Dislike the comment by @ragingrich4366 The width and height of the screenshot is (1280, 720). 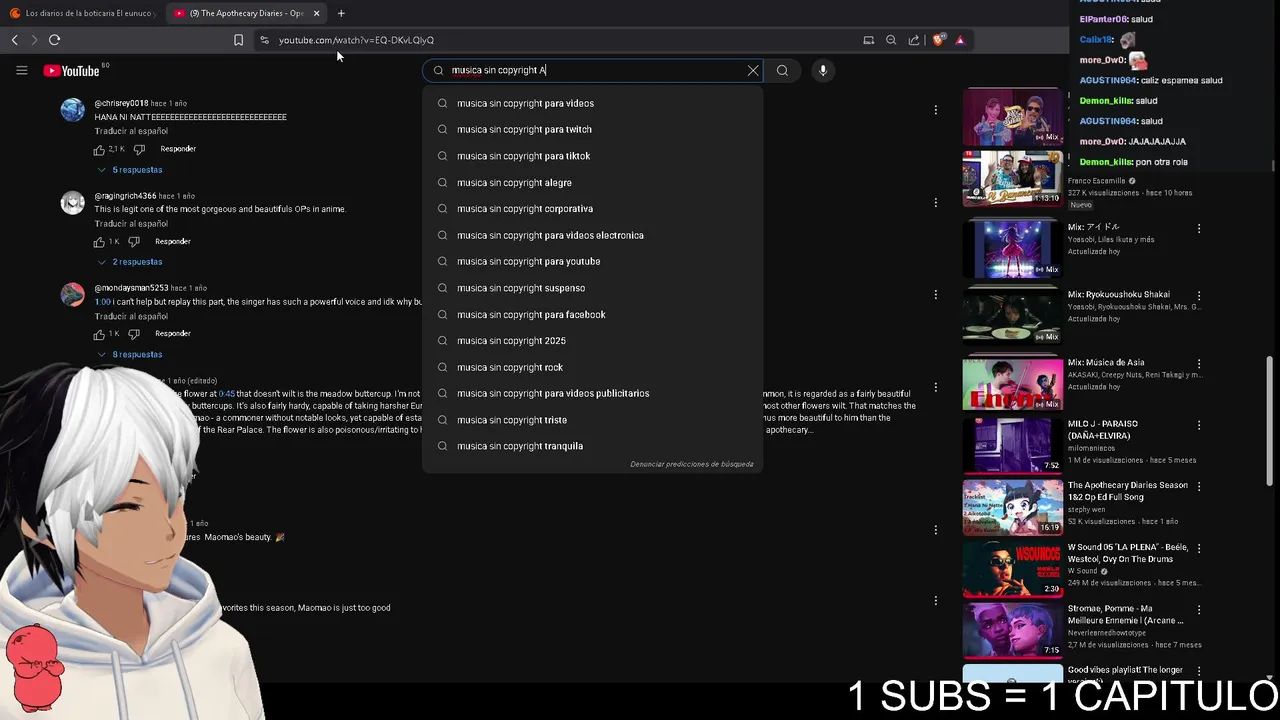[134, 241]
